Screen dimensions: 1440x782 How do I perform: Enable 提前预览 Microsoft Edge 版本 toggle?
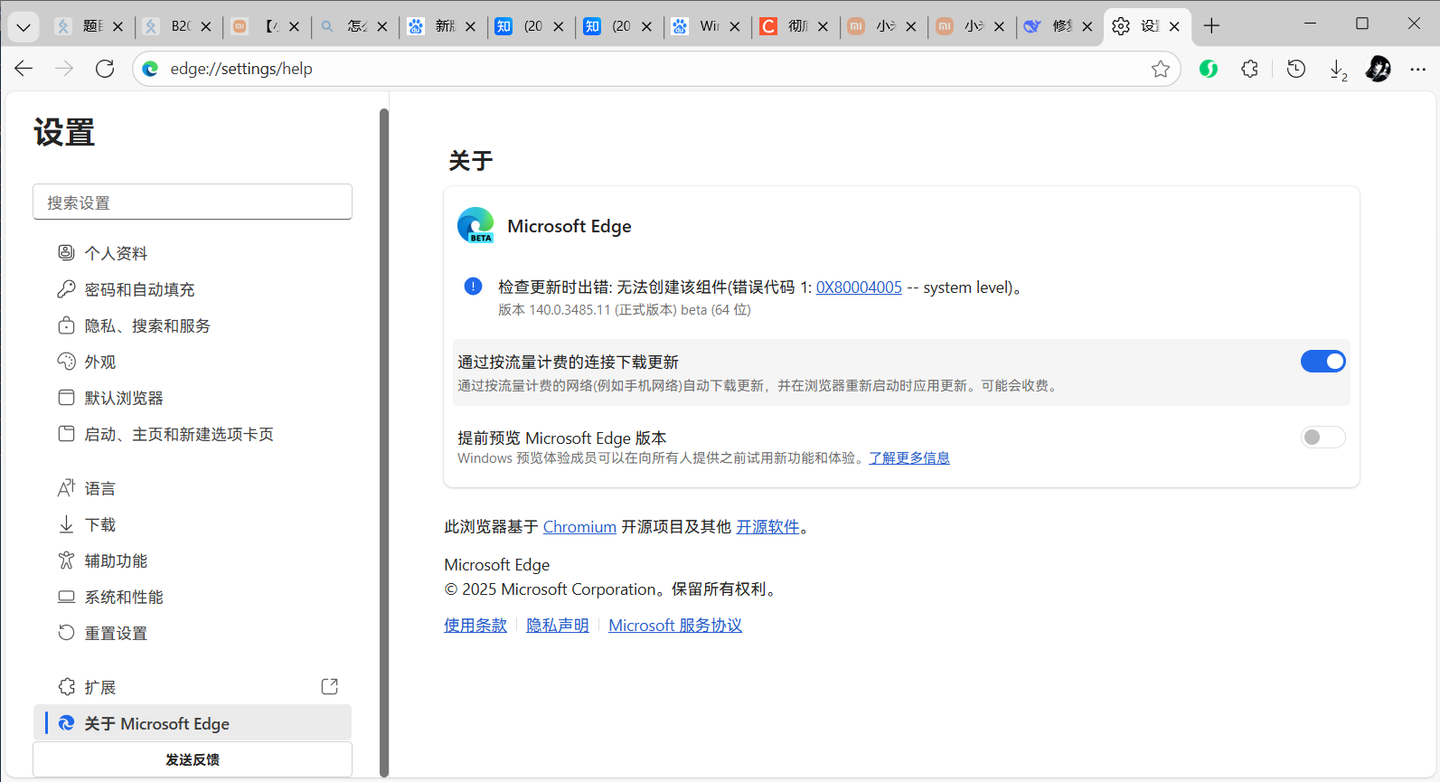pyautogui.click(x=1322, y=437)
